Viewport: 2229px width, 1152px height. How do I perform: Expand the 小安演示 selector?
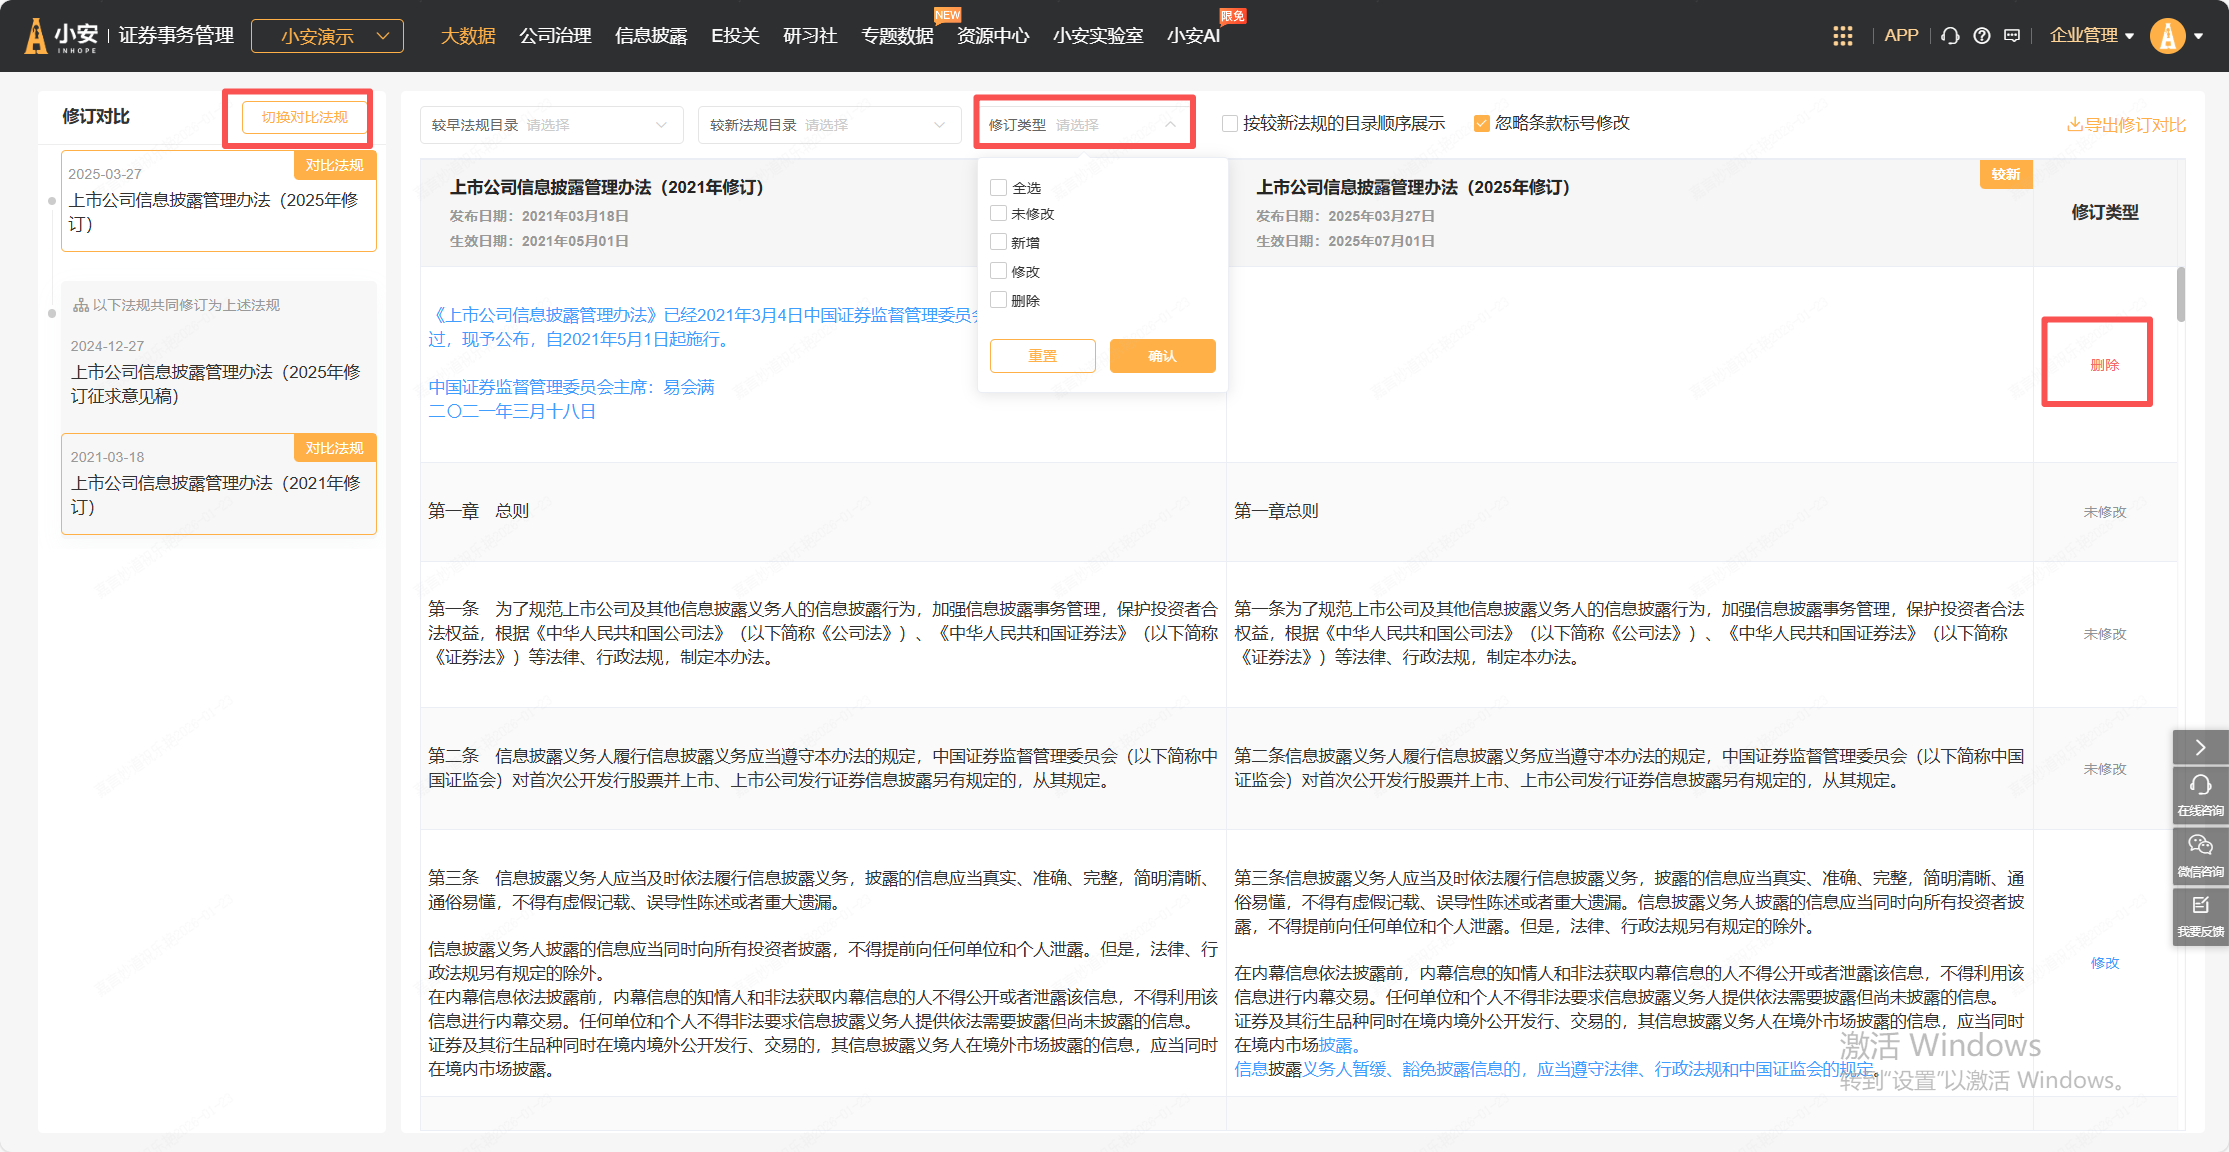point(328,36)
